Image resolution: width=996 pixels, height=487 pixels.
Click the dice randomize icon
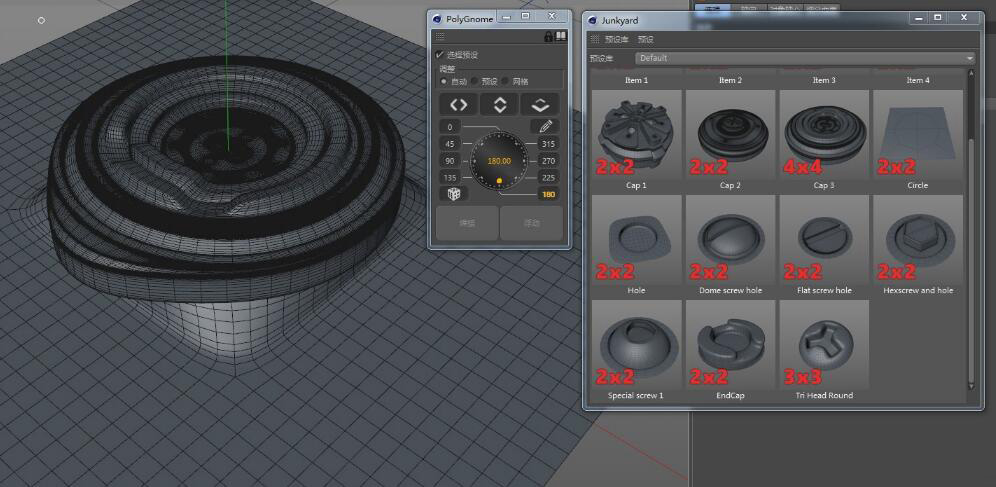tap(453, 193)
